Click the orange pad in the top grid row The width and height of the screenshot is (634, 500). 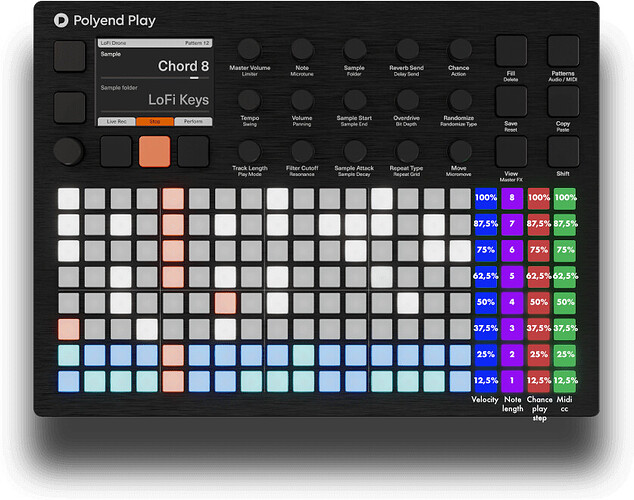click(x=173, y=198)
